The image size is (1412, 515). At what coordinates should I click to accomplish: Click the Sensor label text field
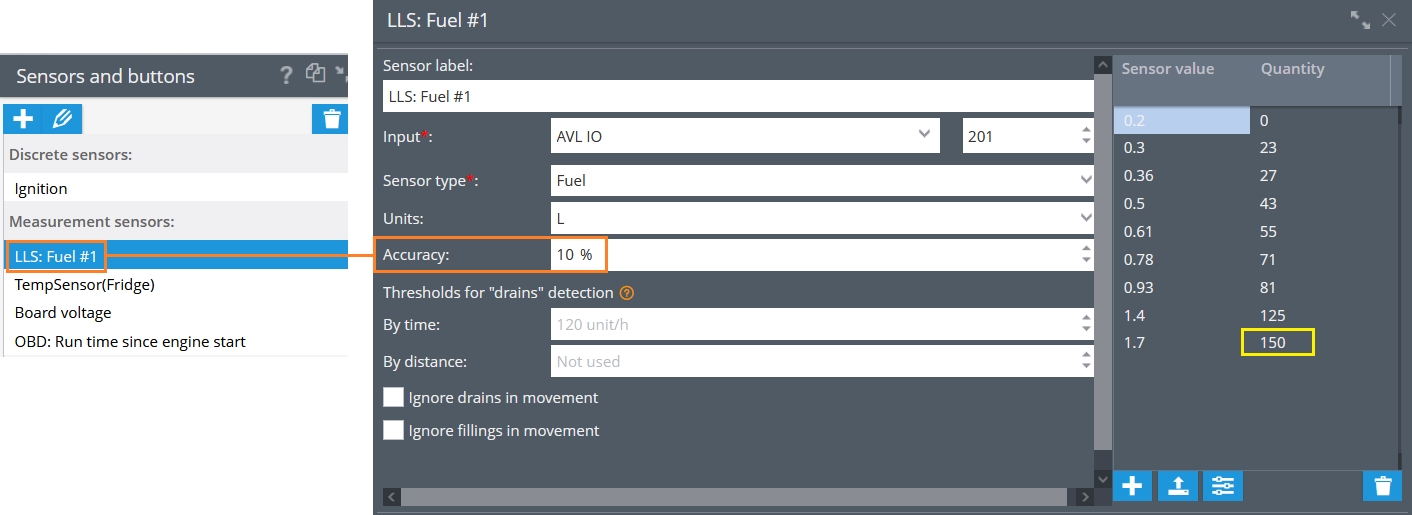tap(737, 97)
